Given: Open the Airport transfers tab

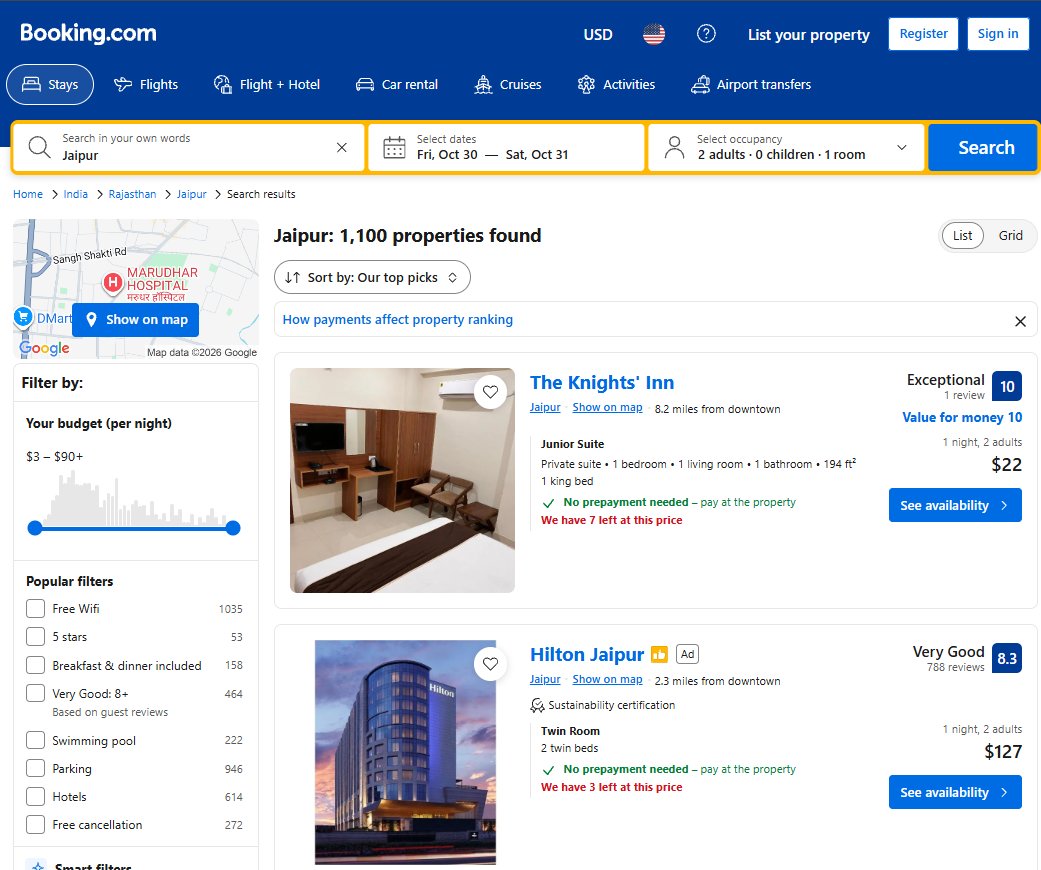Looking at the screenshot, I should (751, 84).
